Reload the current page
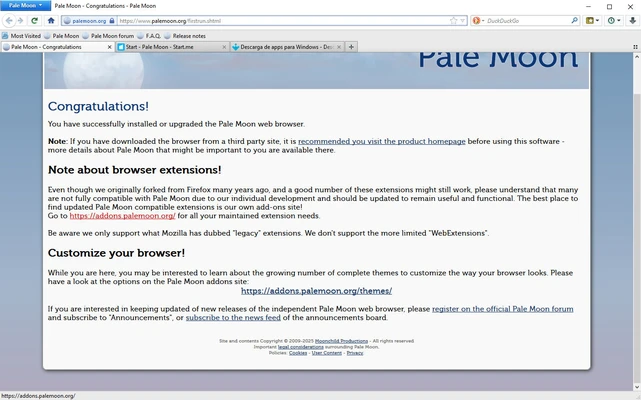 (x=35, y=20)
